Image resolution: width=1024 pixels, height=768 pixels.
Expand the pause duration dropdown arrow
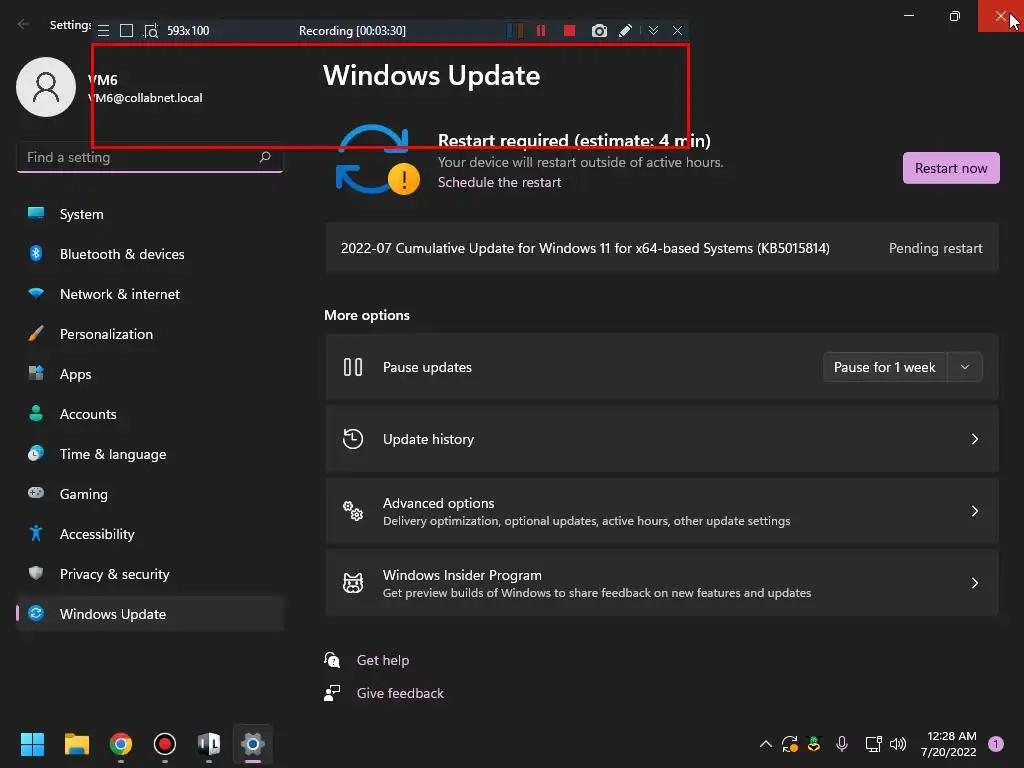coord(965,367)
